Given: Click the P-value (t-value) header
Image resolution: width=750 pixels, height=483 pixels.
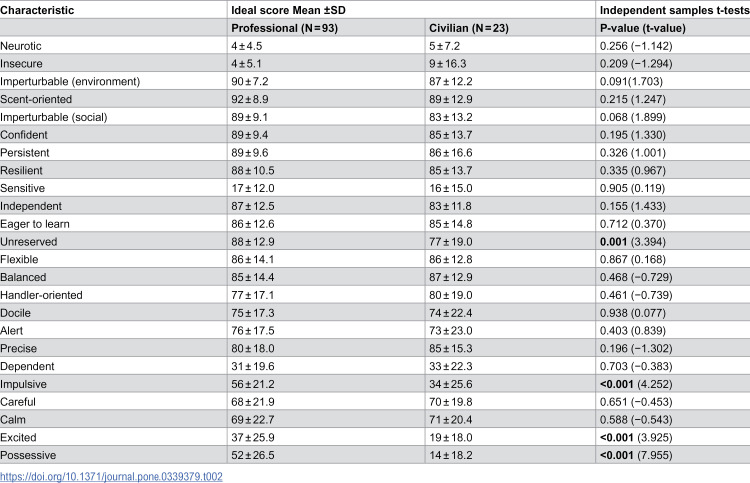Looking at the screenshot, I should pos(643,28).
